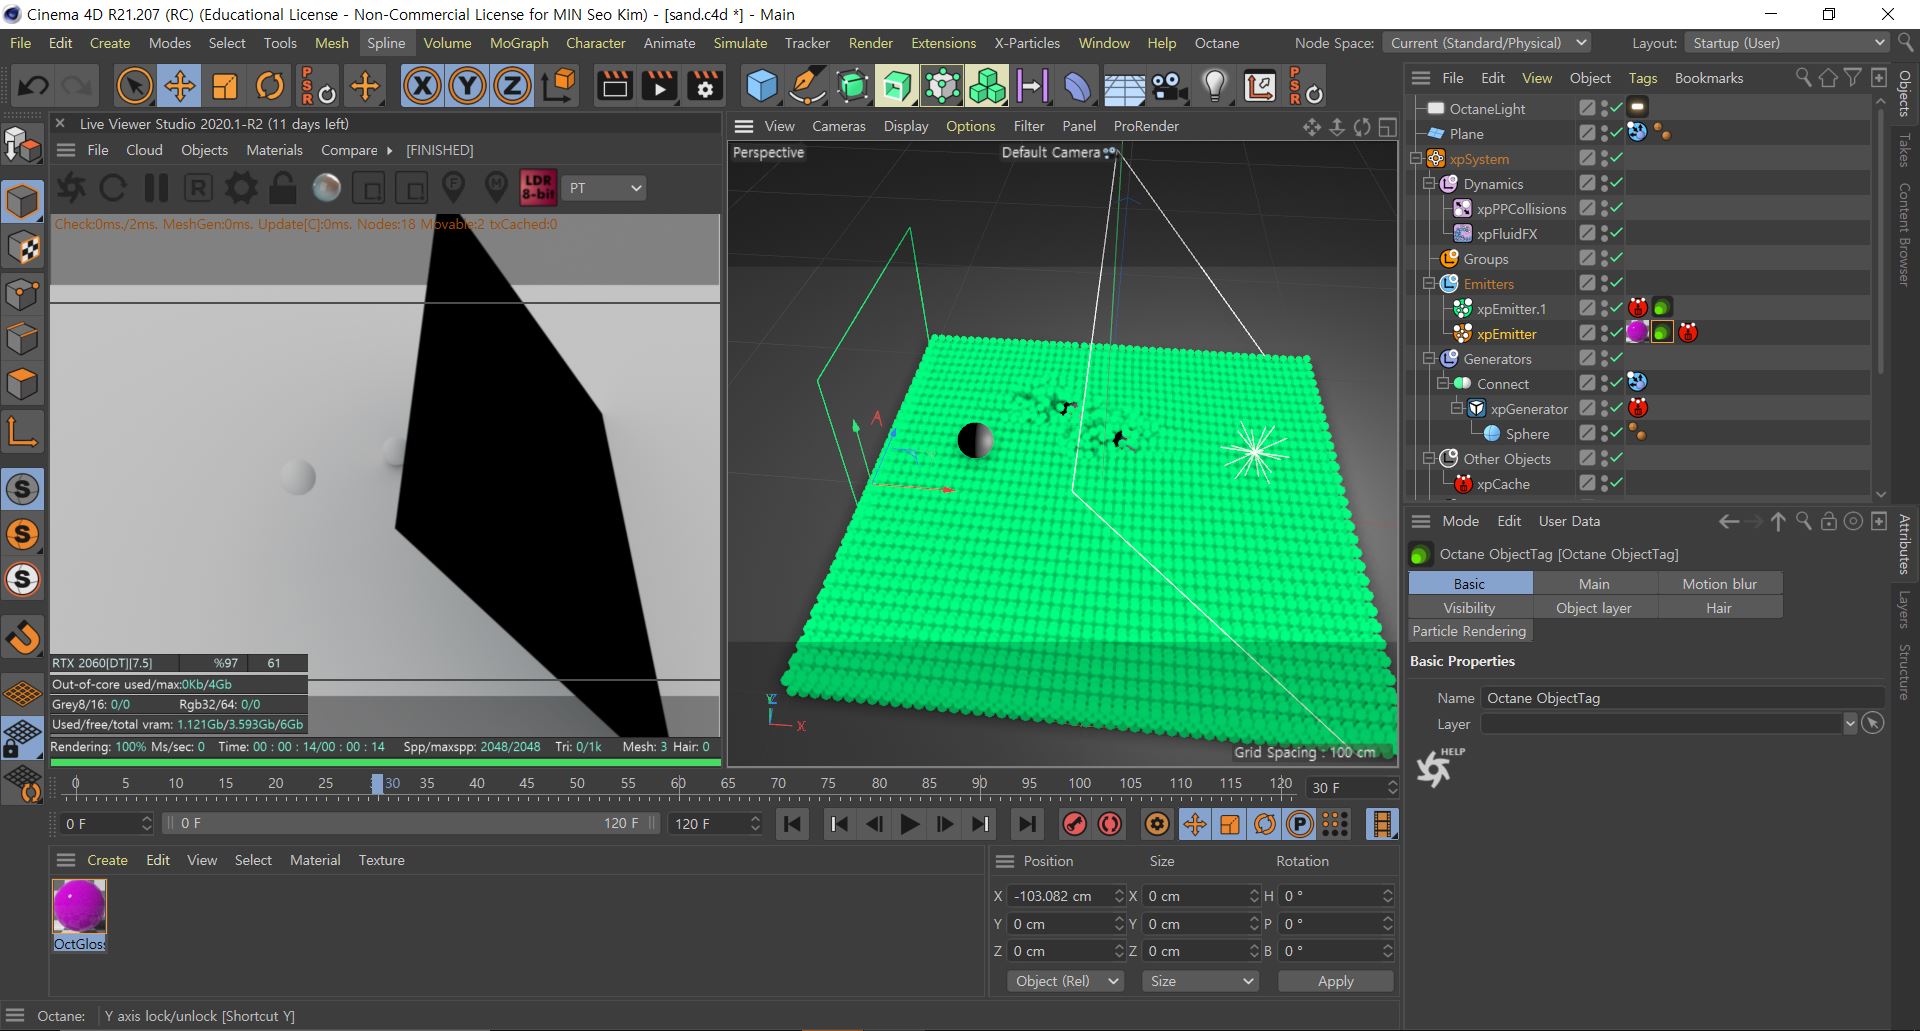Toggle Y axis lock

click(467, 86)
